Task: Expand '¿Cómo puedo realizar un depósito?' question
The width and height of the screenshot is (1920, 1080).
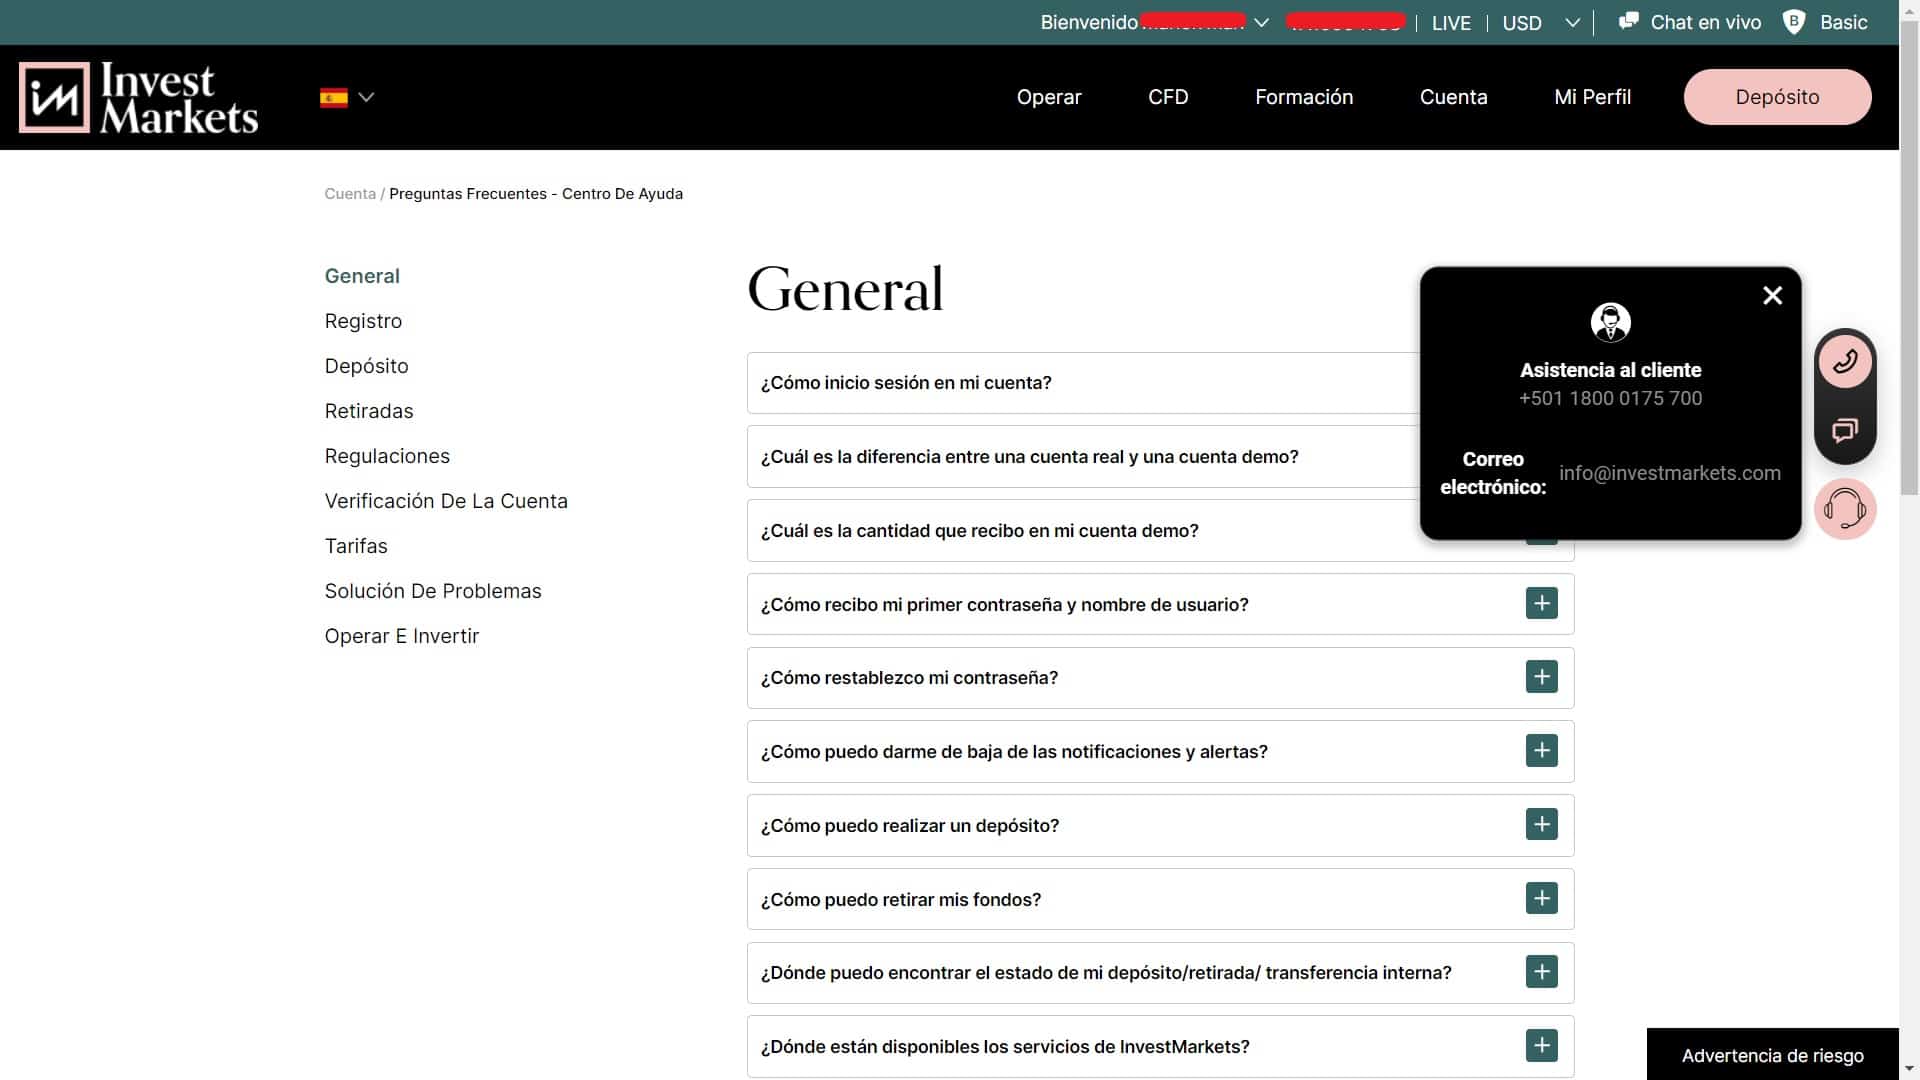Action: point(1541,825)
